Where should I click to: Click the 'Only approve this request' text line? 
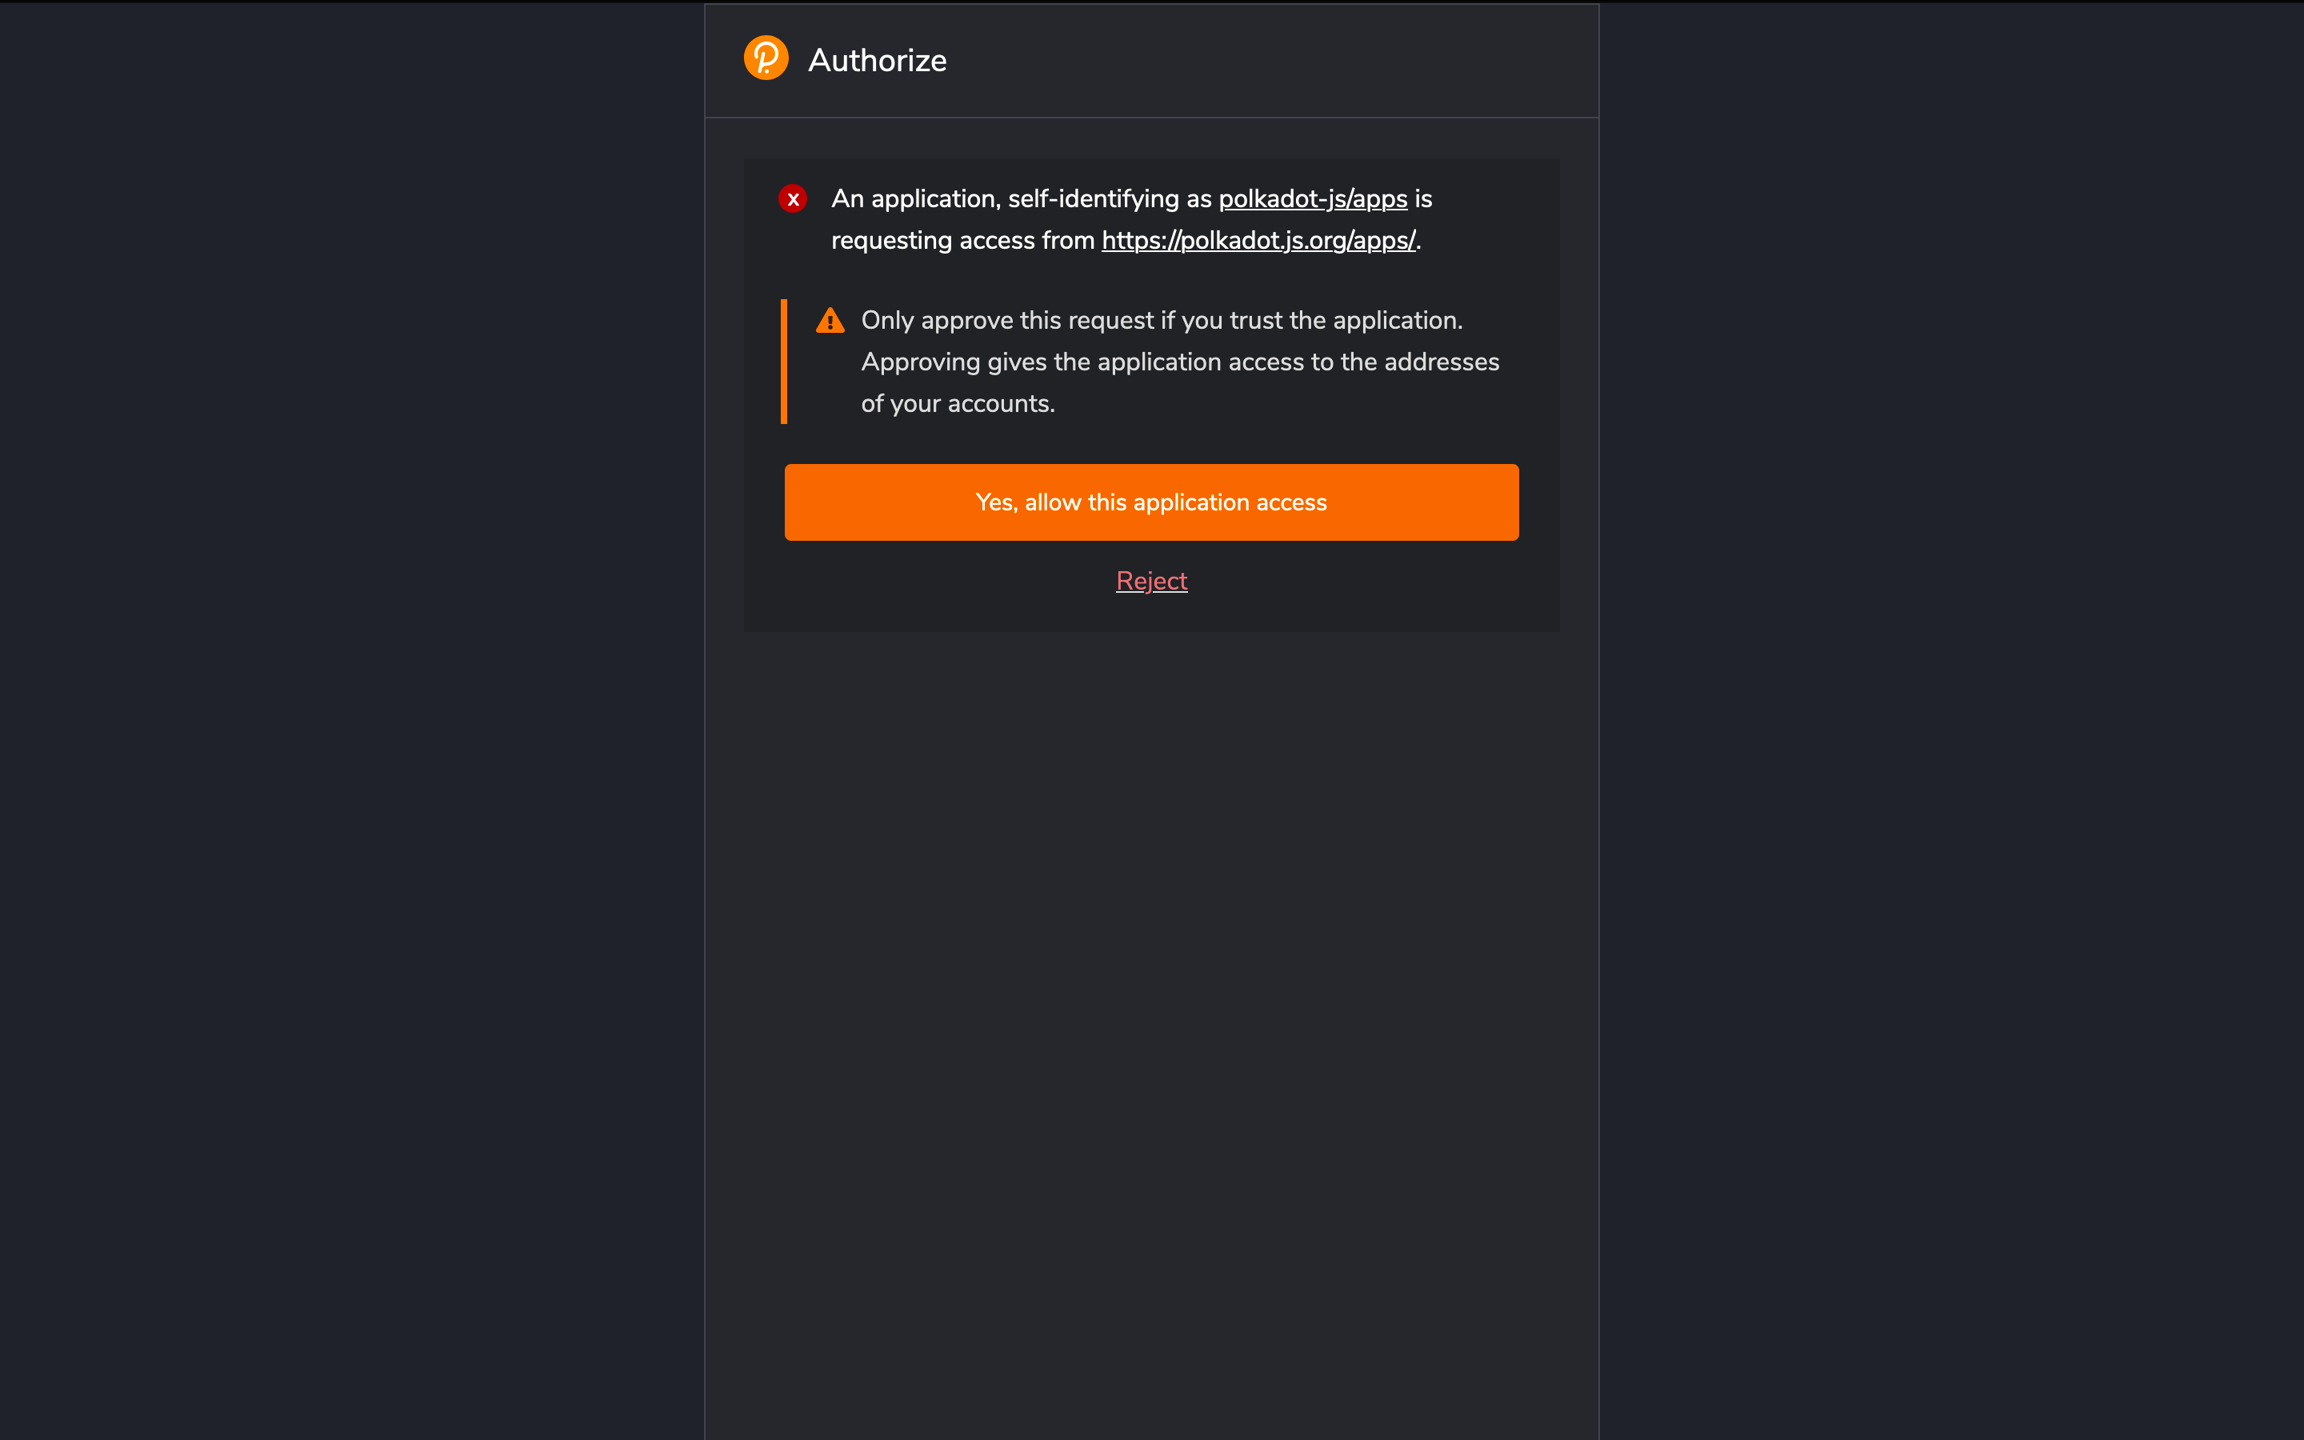1161,321
